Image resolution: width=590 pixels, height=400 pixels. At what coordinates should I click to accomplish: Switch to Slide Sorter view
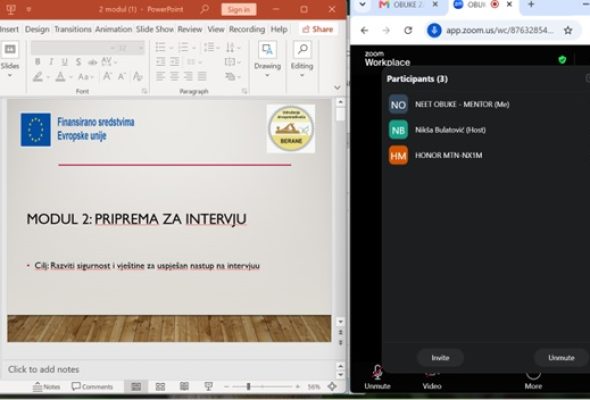tap(160, 386)
